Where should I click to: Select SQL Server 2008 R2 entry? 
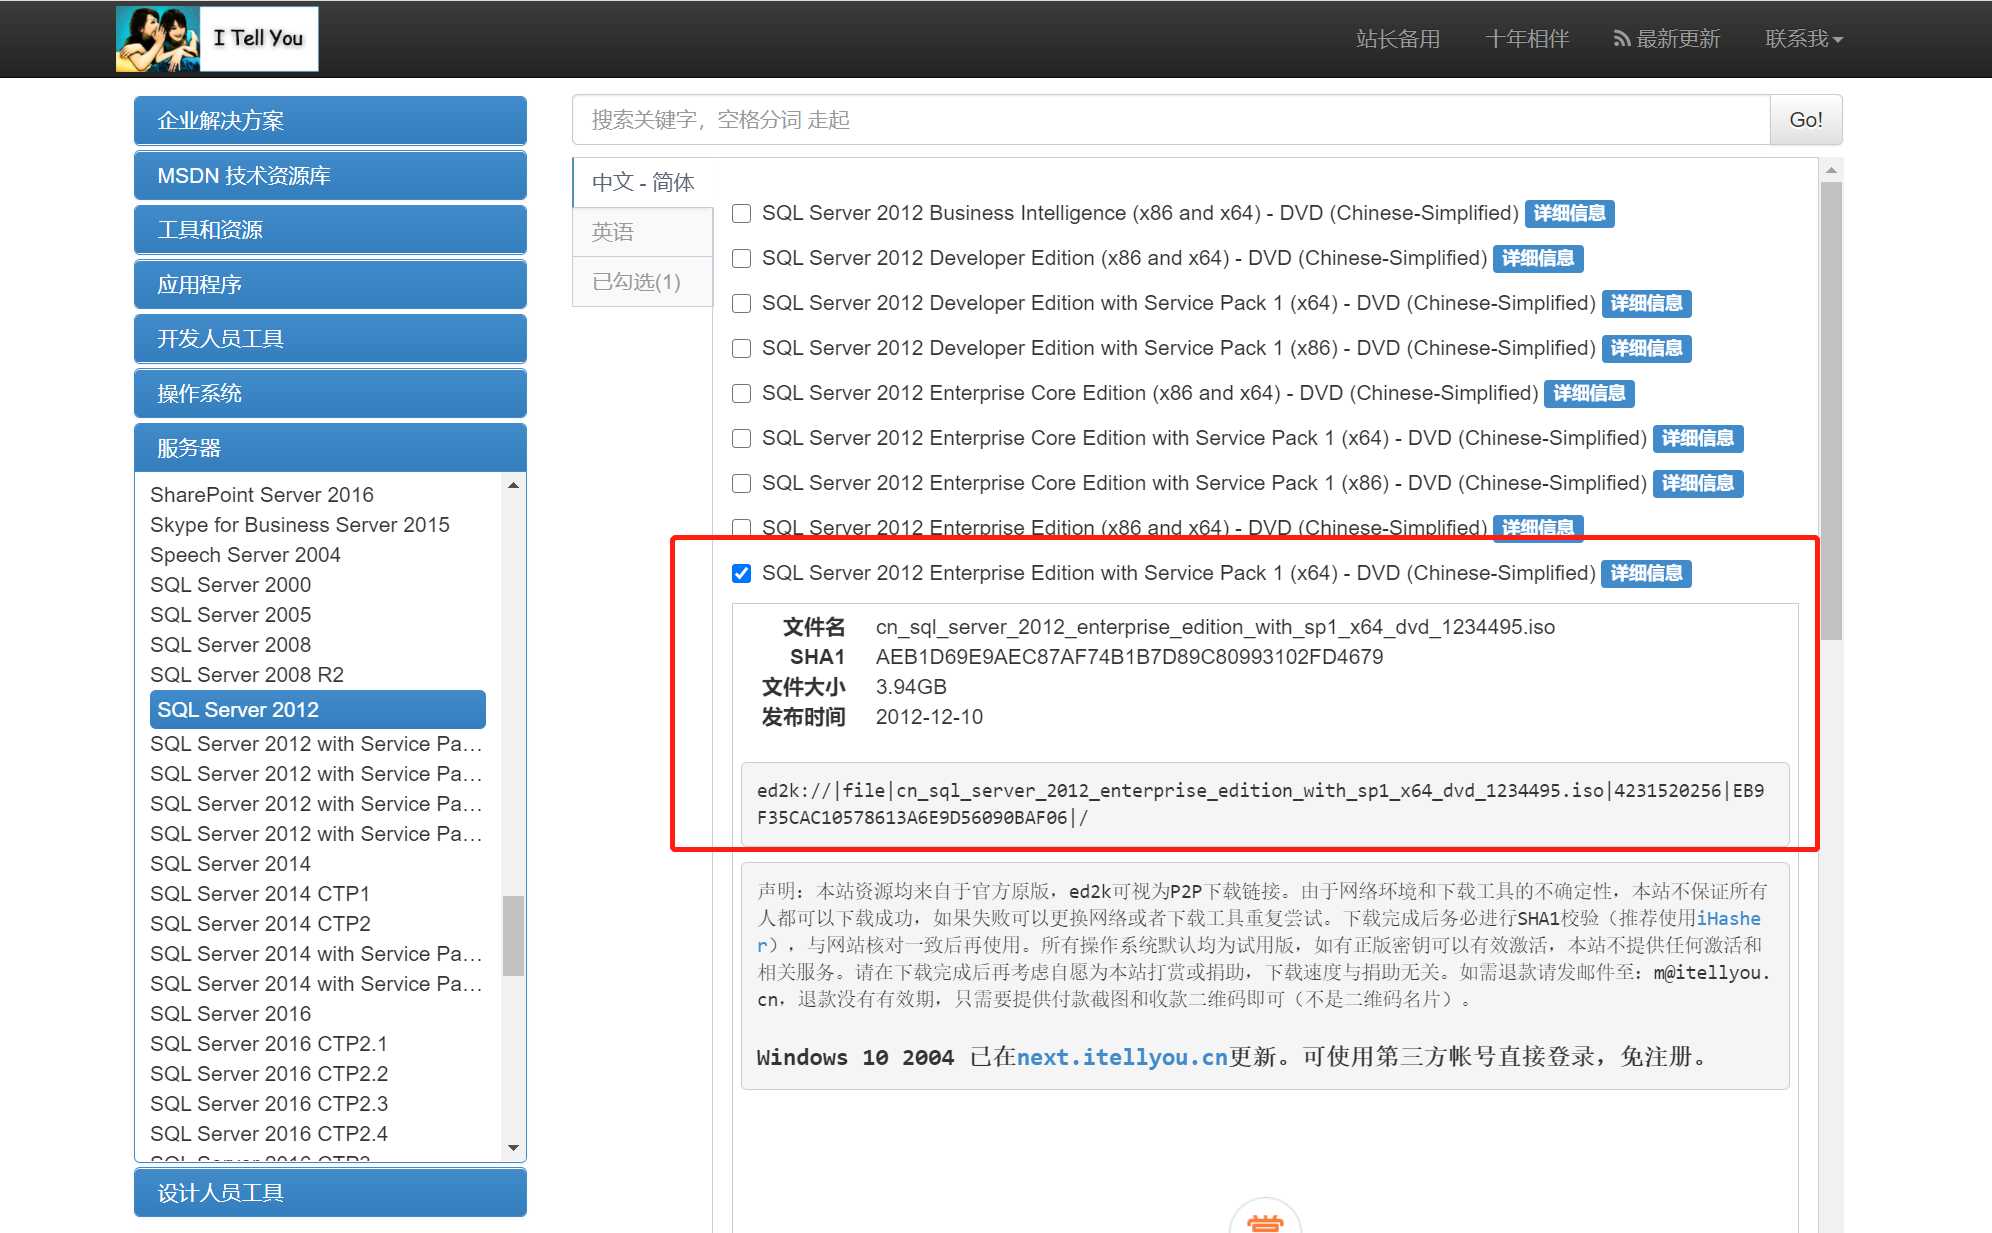pyautogui.click(x=247, y=675)
